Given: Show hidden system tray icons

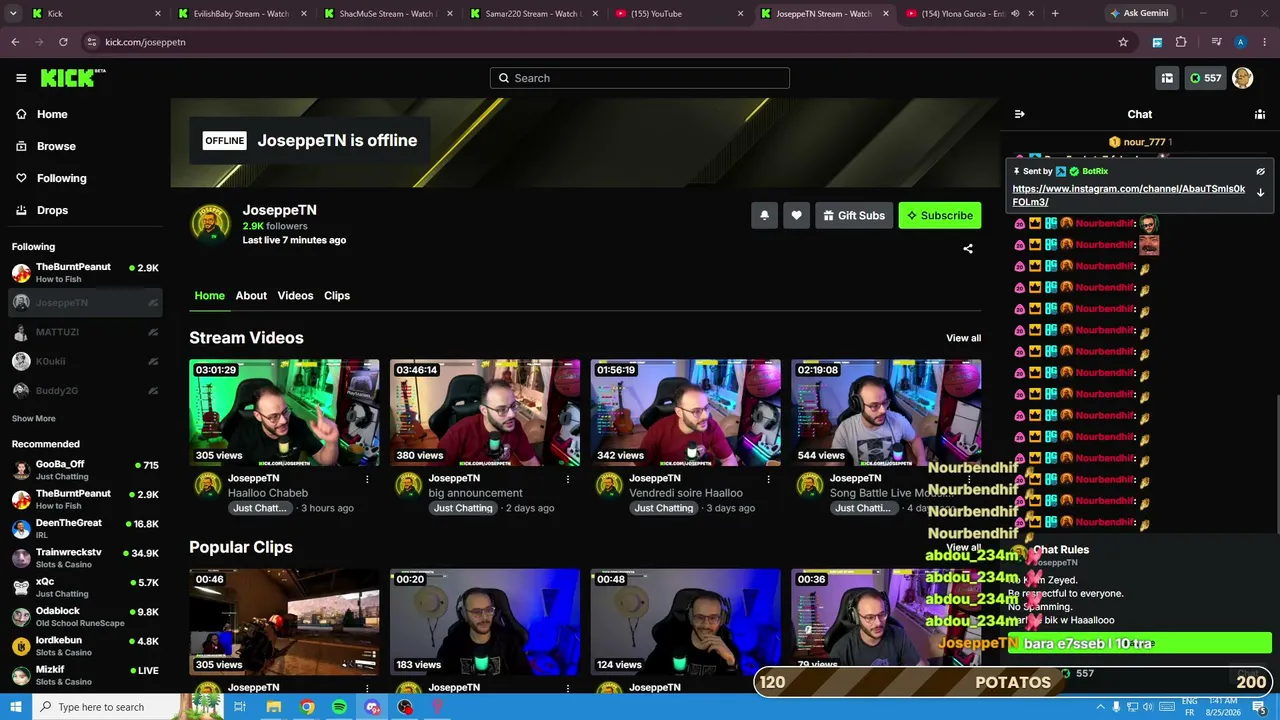Looking at the screenshot, I should pyautogui.click(x=1102, y=707).
